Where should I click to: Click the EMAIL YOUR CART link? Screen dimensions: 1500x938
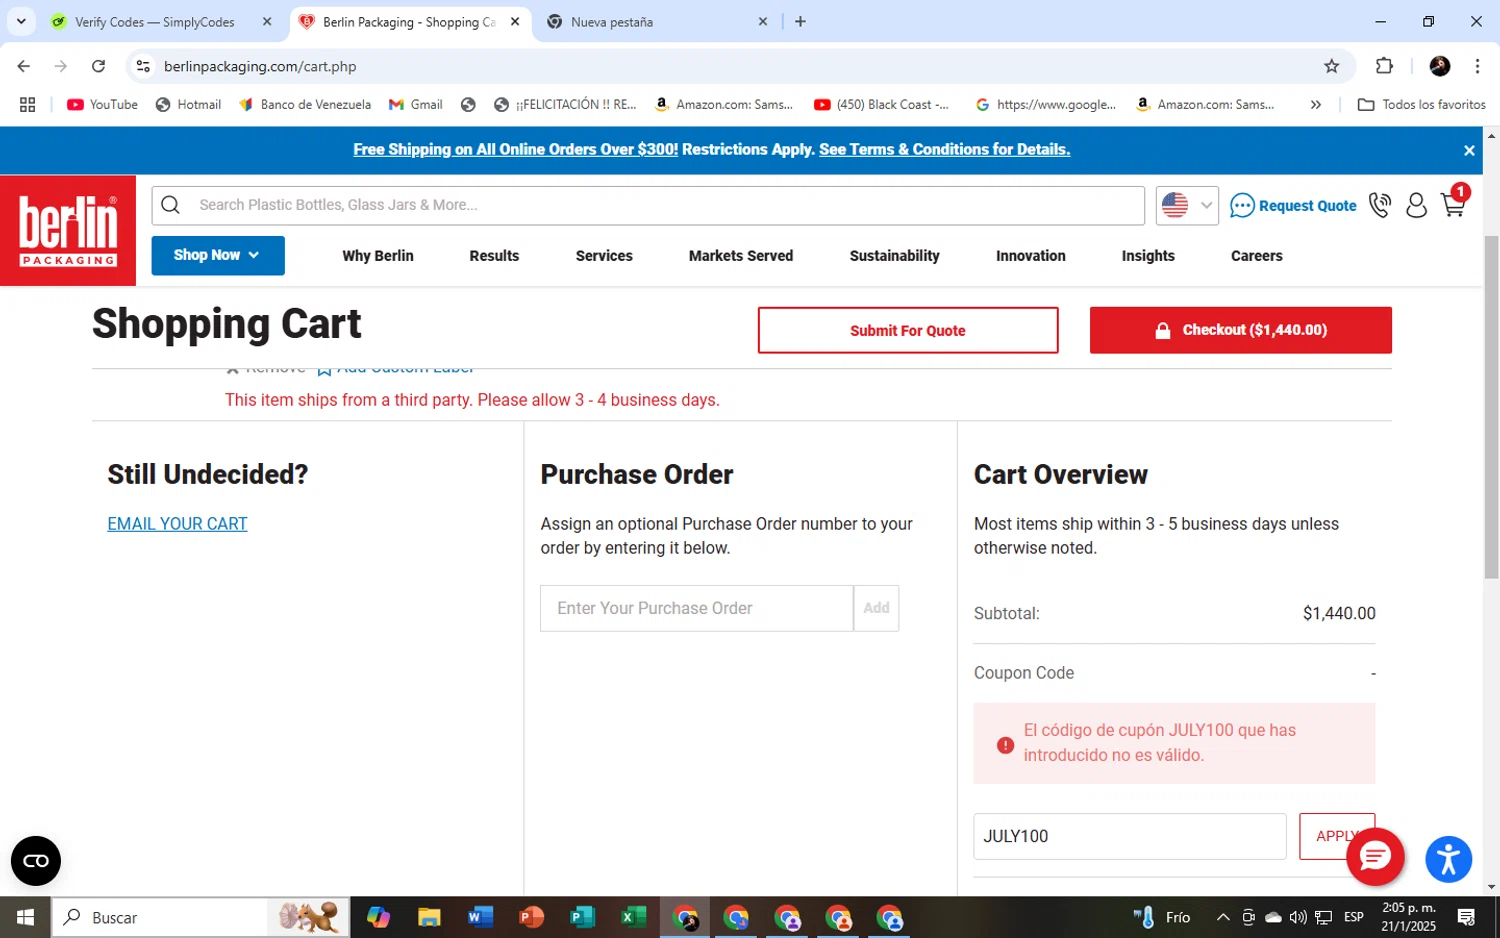point(177,524)
